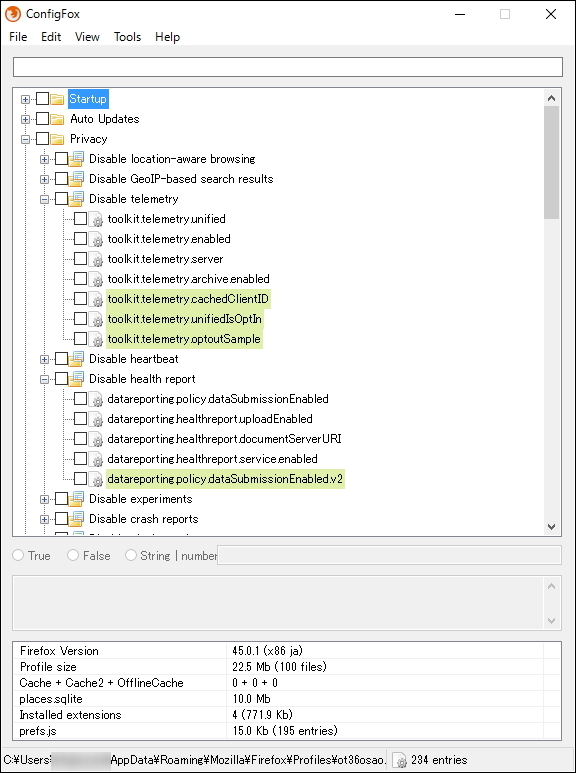Collapse the Disable health report node
The width and height of the screenshot is (576, 773).
44,380
